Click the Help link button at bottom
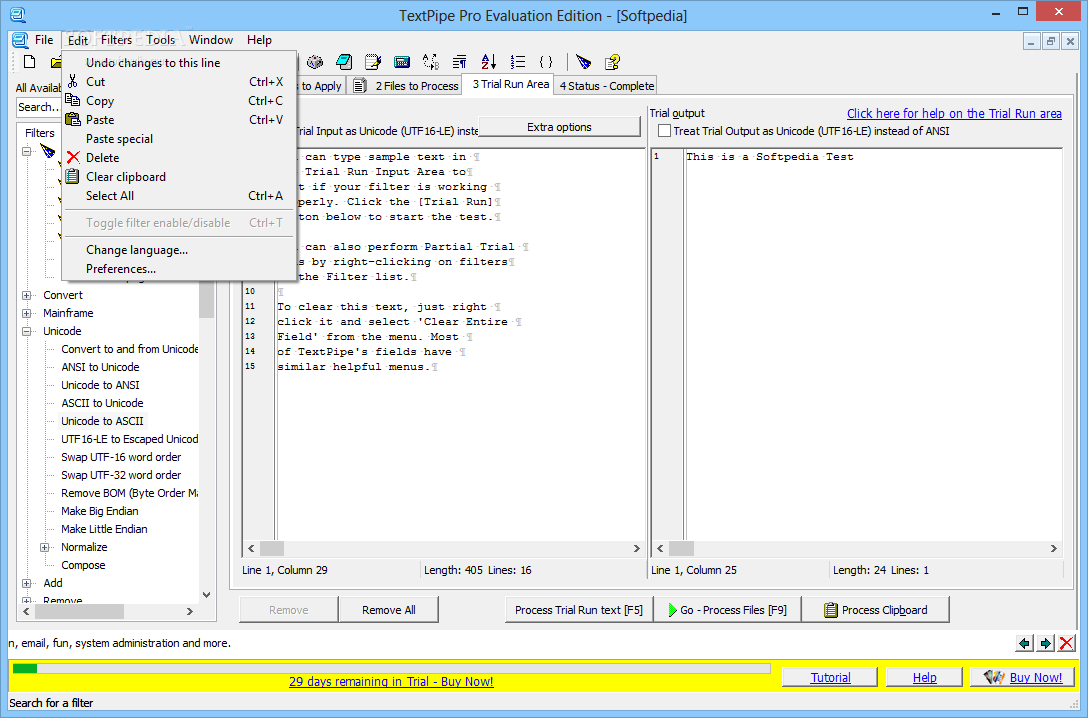This screenshot has height=718, width=1088. pyautogui.click(x=924, y=677)
